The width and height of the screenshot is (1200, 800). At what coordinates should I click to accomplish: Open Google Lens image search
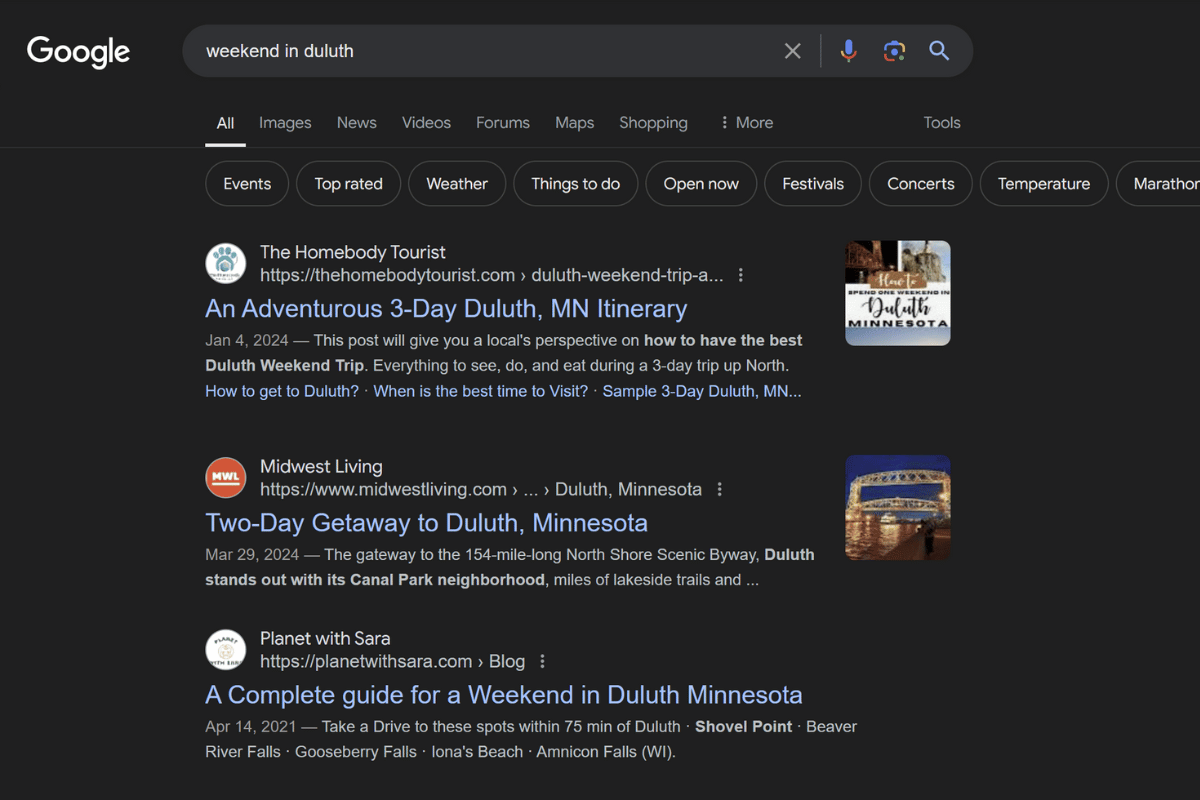894,51
